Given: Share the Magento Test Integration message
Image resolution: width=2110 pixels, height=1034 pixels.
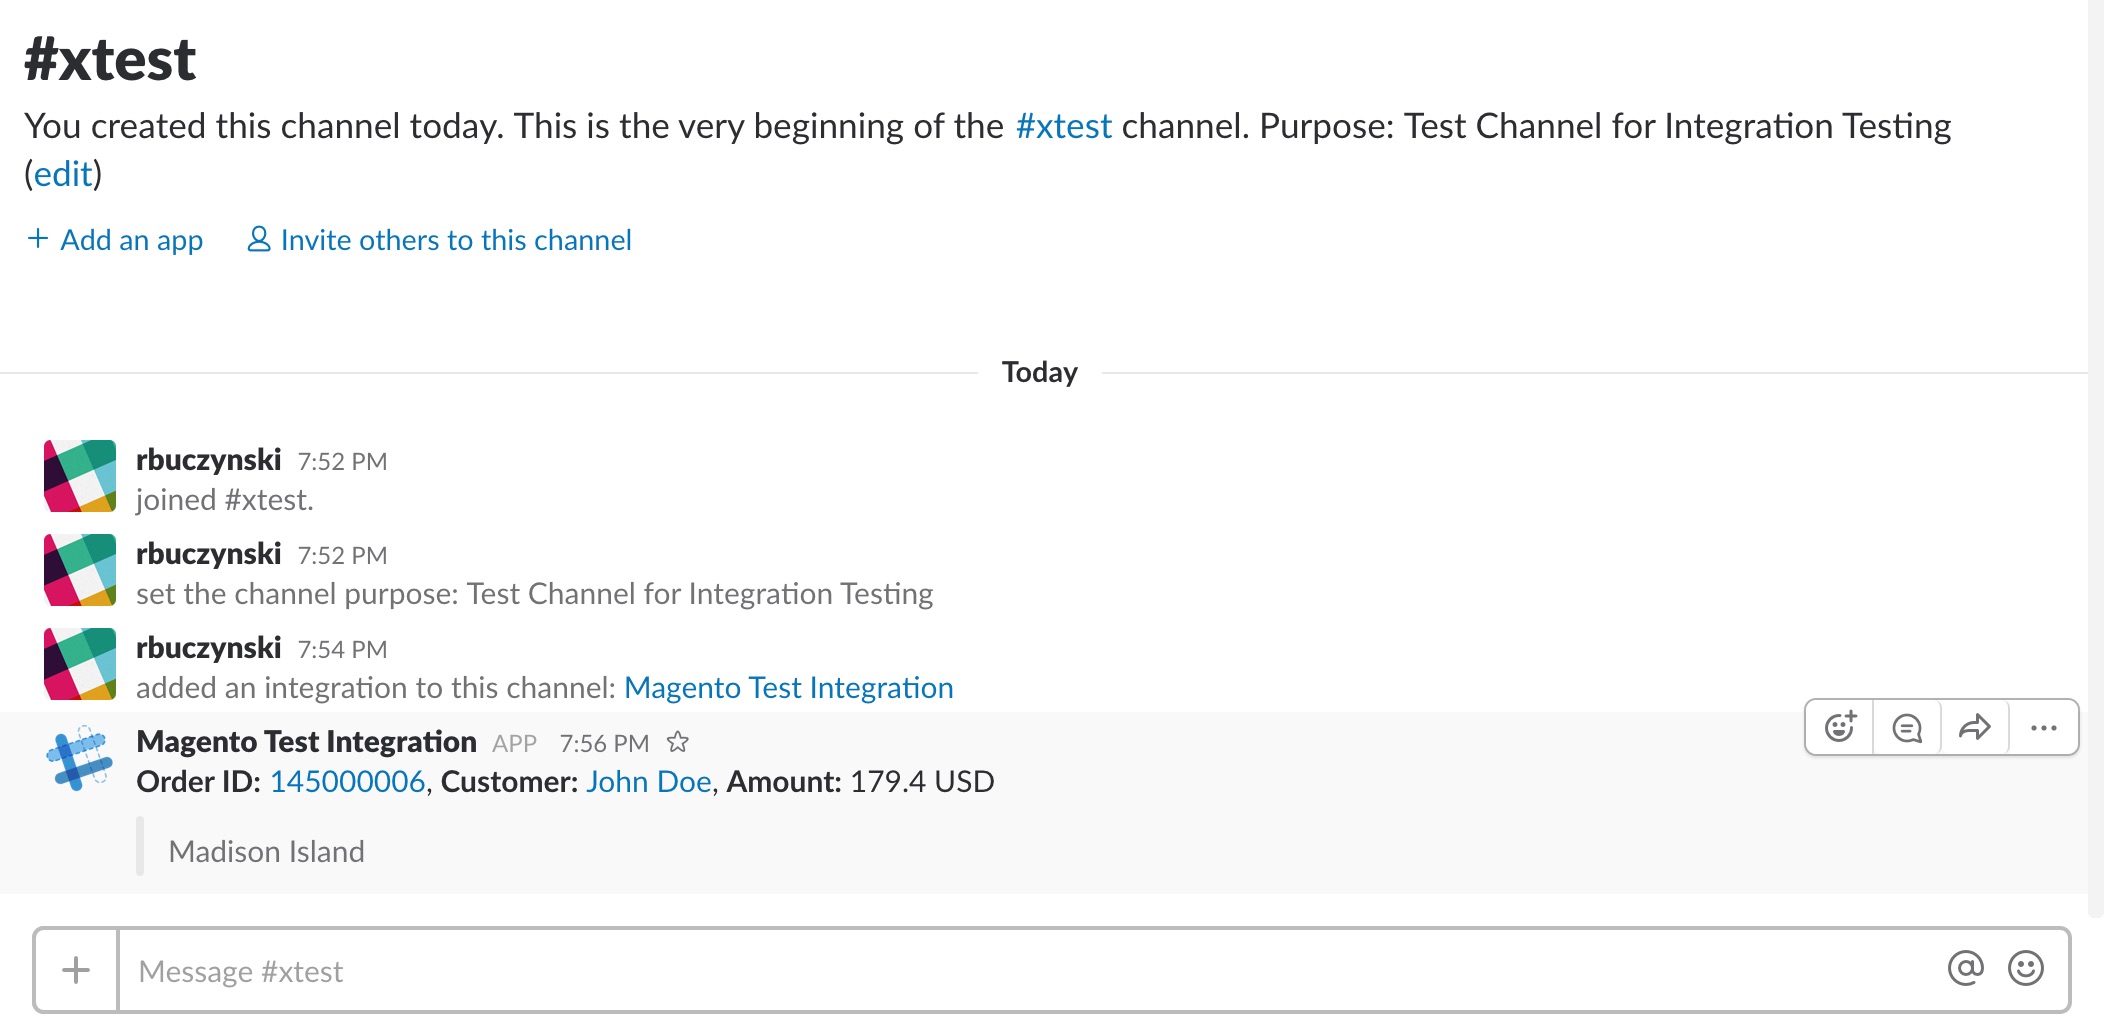Looking at the screenshot, I should coord(1974,727).
